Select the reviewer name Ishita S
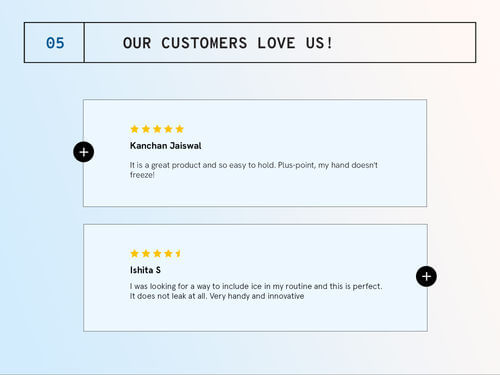The image size is (500, 375). pyautogui.click(x=145, y=270)
